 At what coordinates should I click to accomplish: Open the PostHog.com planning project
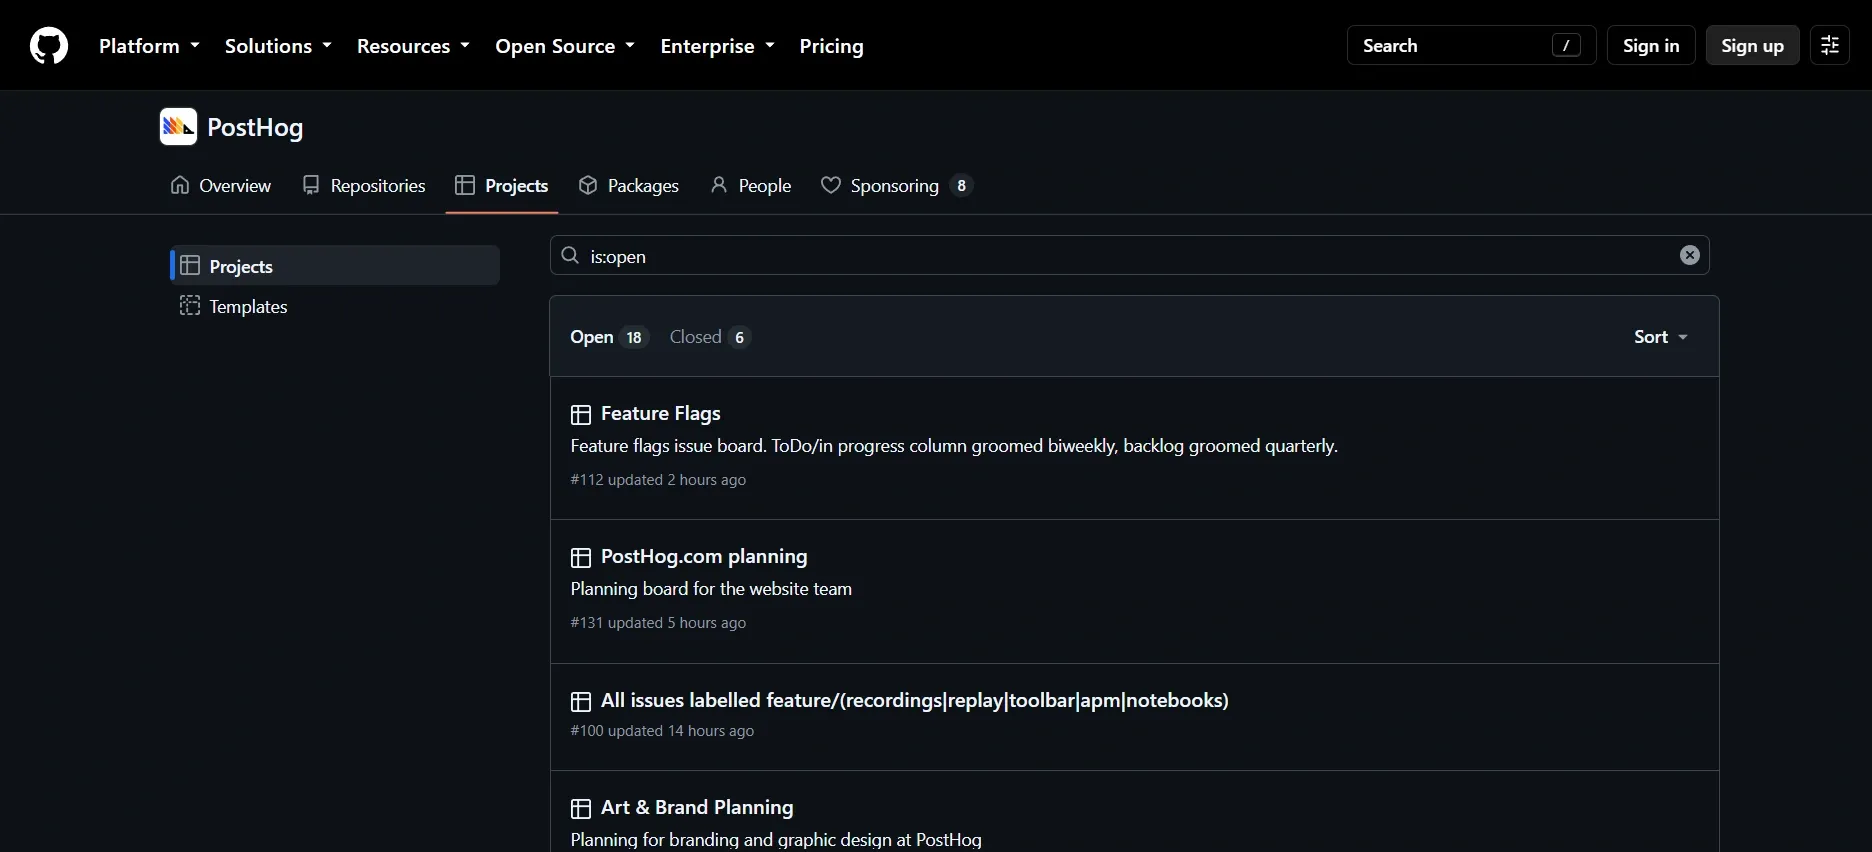click(704, 556)
